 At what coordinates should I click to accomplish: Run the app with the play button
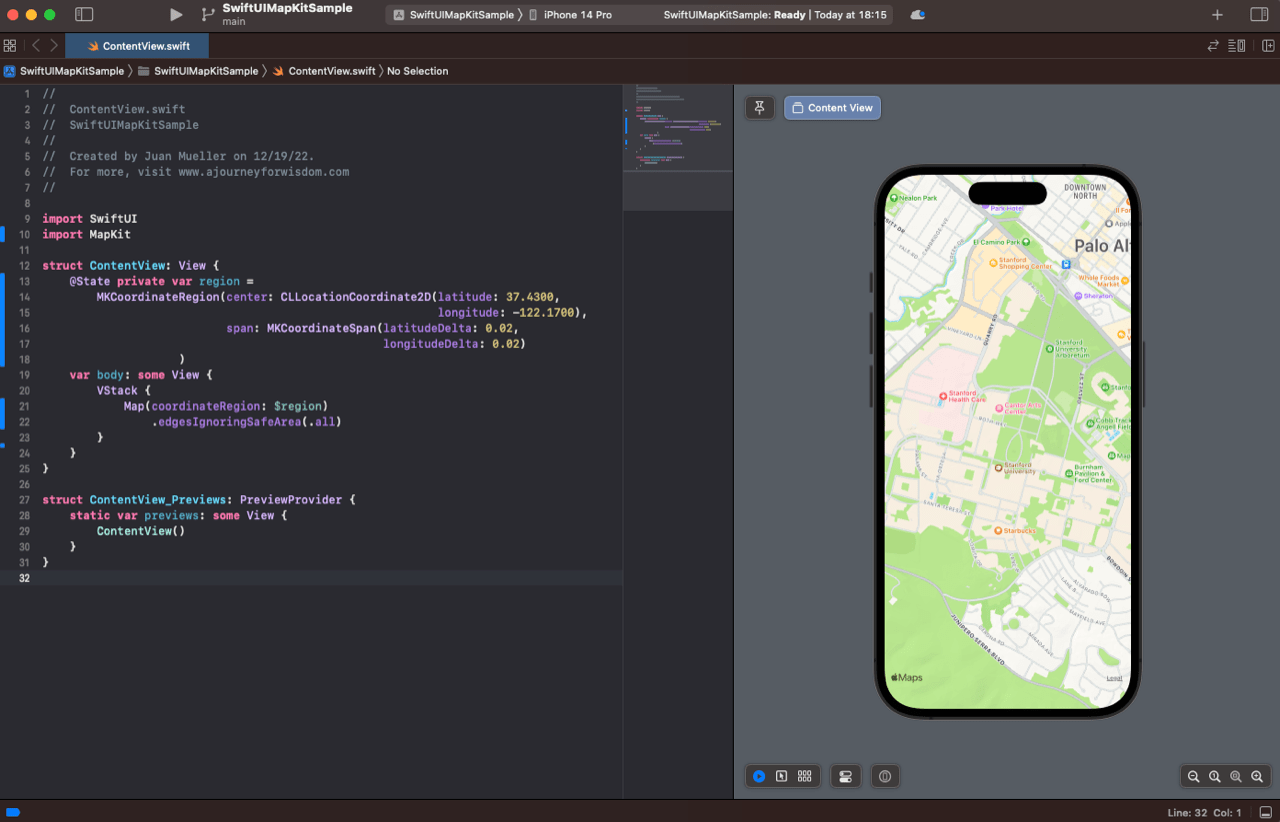176,15
